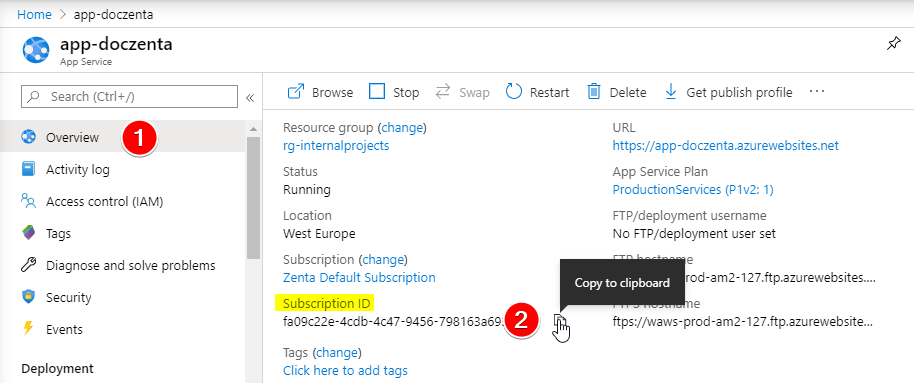Click the sidebar search field
Image resolution: width=914 pixels, height=383 pixels.
coord(129,96)
